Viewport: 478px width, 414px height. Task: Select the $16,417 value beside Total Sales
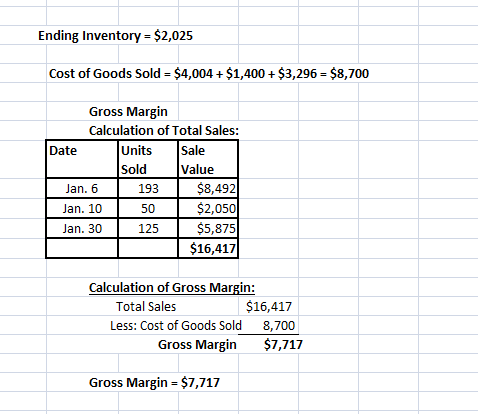(269, 307)
